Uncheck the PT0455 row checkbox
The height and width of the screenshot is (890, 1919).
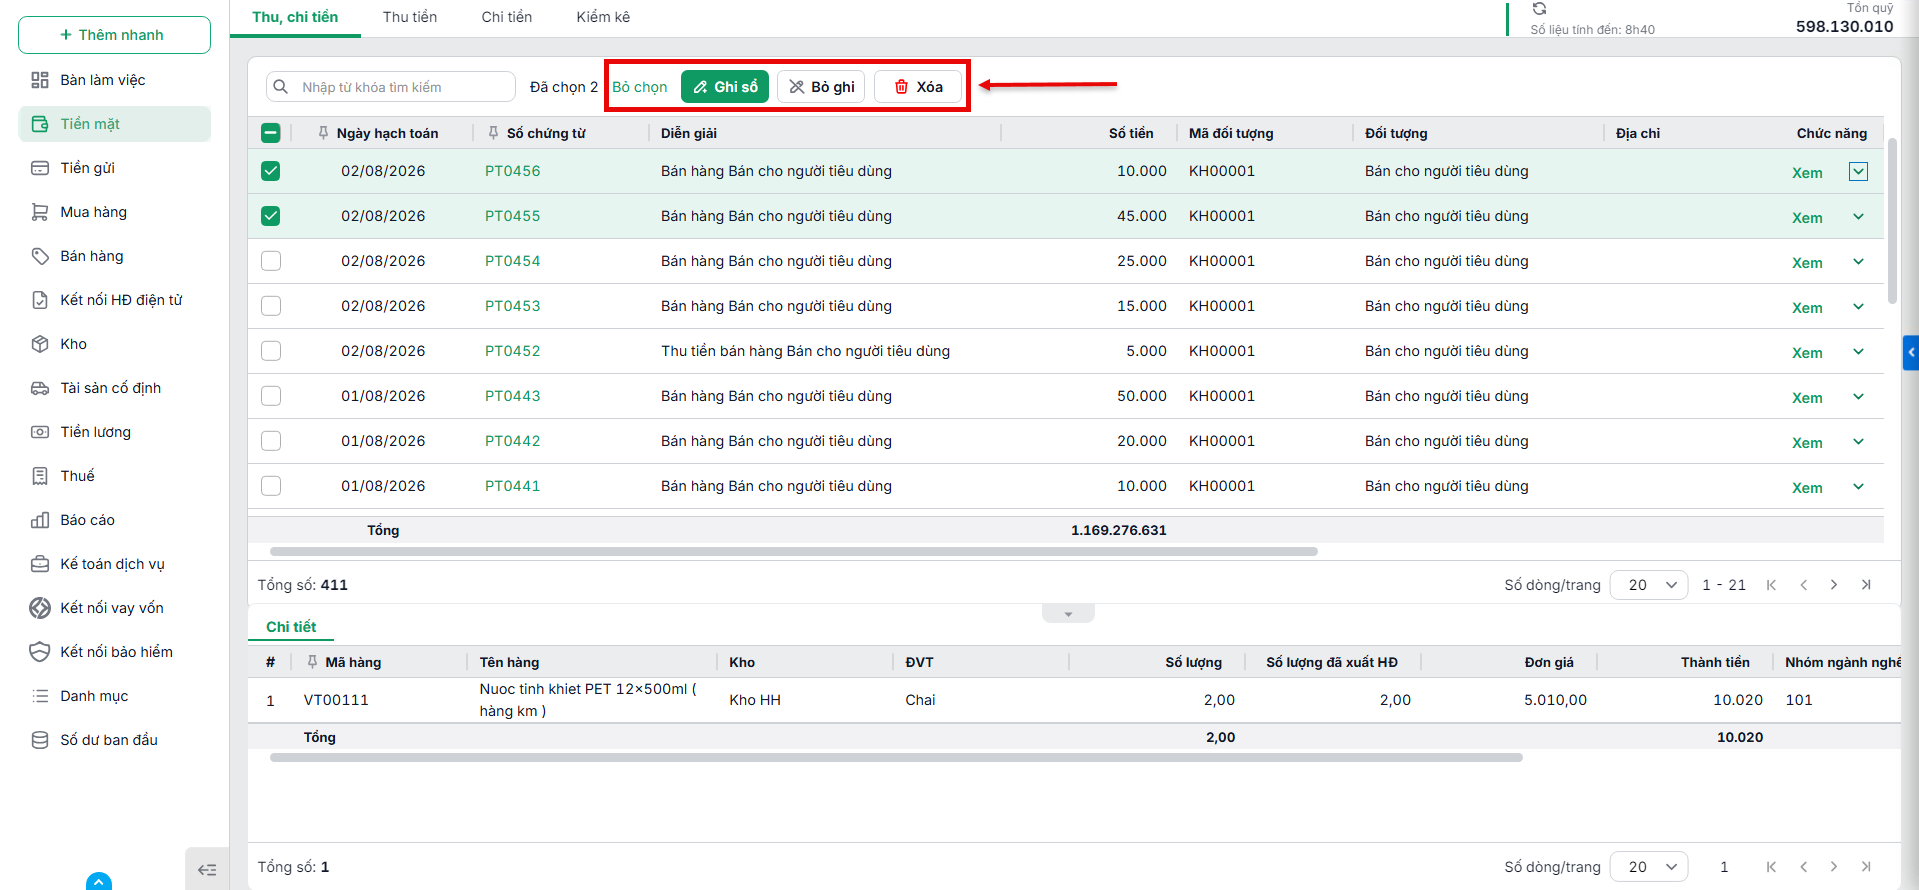click(270, 216)
